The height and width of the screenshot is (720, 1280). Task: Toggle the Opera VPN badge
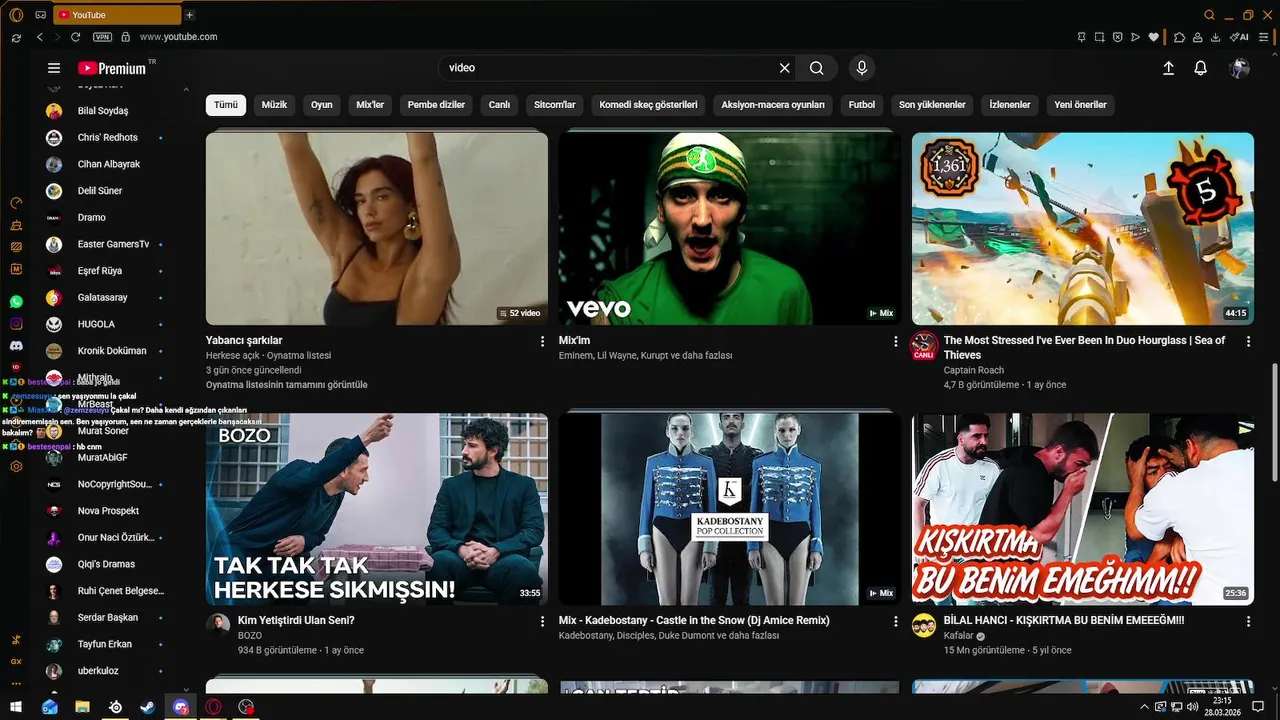[x=102, y=37]
